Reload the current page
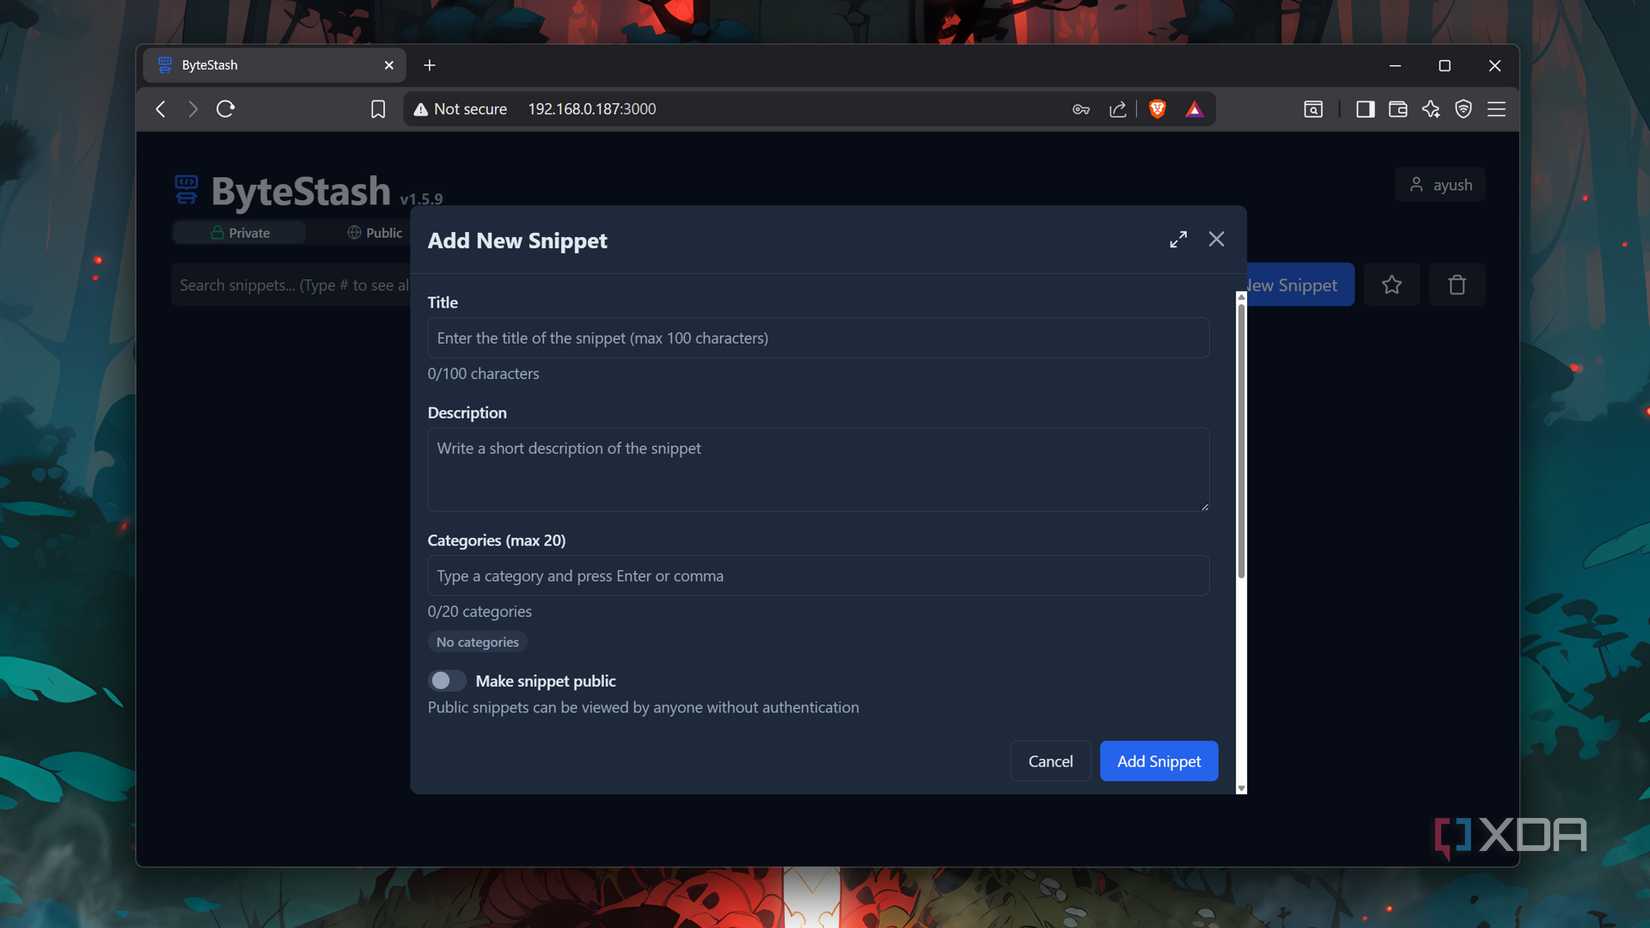The height and width of the screenshot is (928, 1650). point(226,109)
